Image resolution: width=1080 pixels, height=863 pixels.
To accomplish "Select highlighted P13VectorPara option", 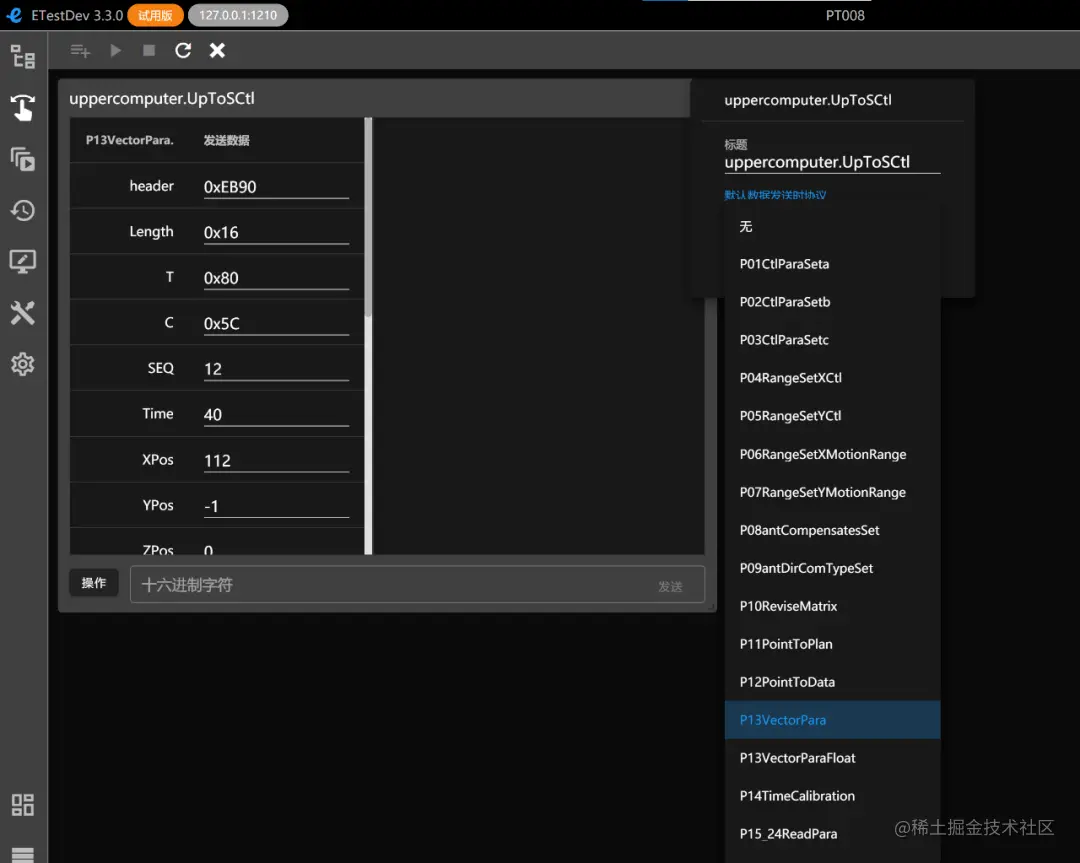I will (x=832, y=720).
